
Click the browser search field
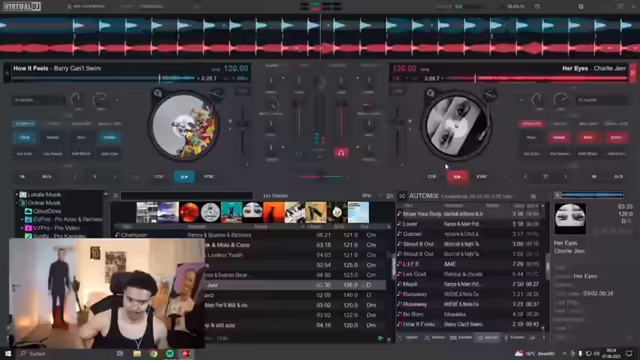(x=187, y=196)
